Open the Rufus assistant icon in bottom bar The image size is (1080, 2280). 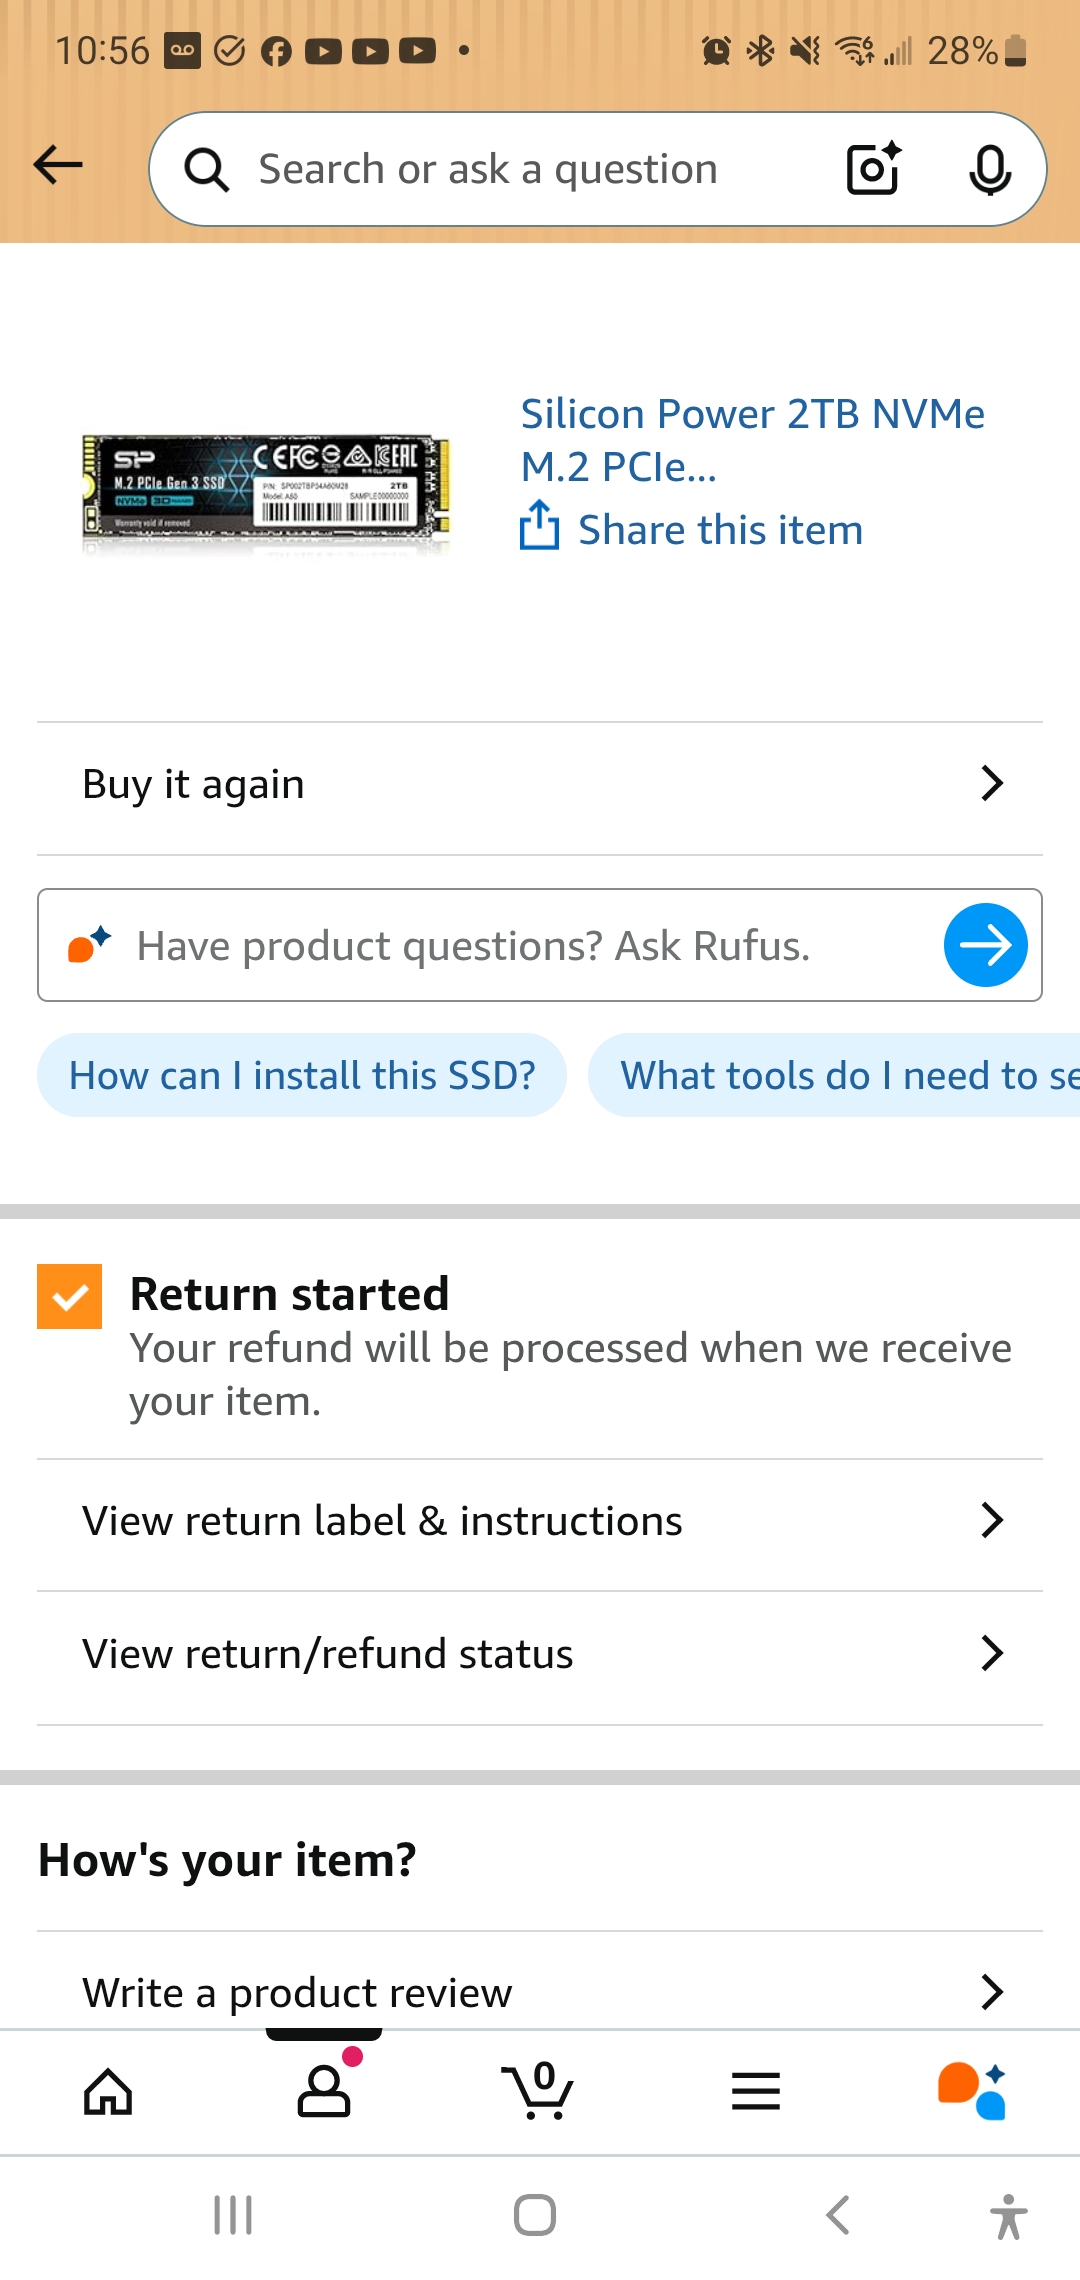click(x=972, y=2091)
